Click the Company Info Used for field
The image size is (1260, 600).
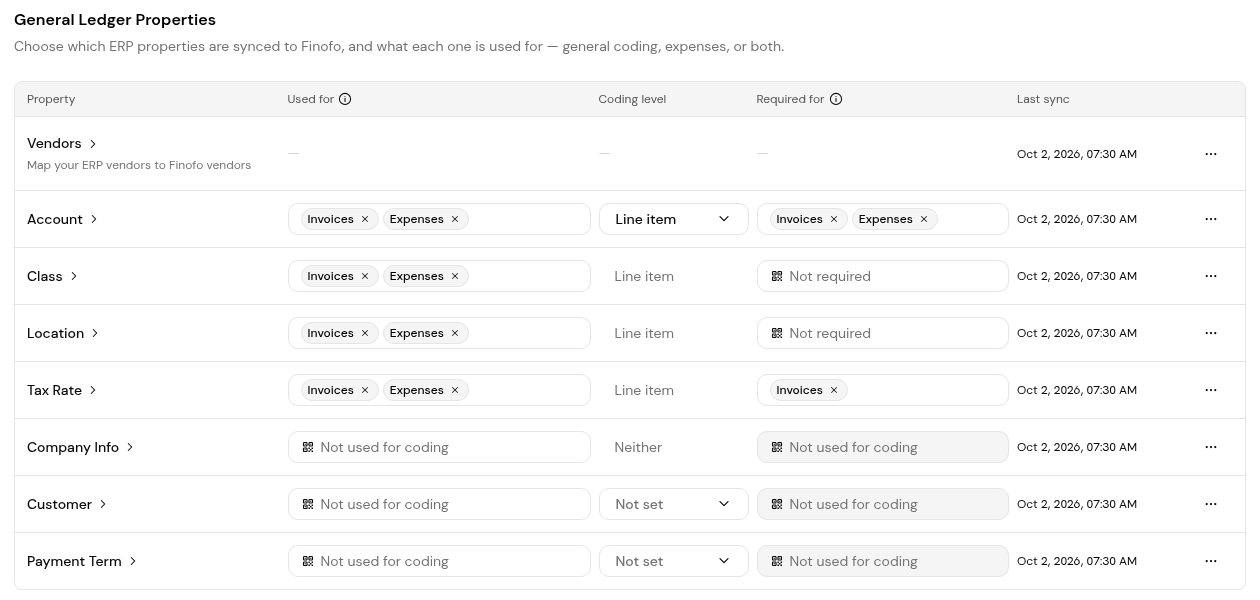(x=439, y=447)
